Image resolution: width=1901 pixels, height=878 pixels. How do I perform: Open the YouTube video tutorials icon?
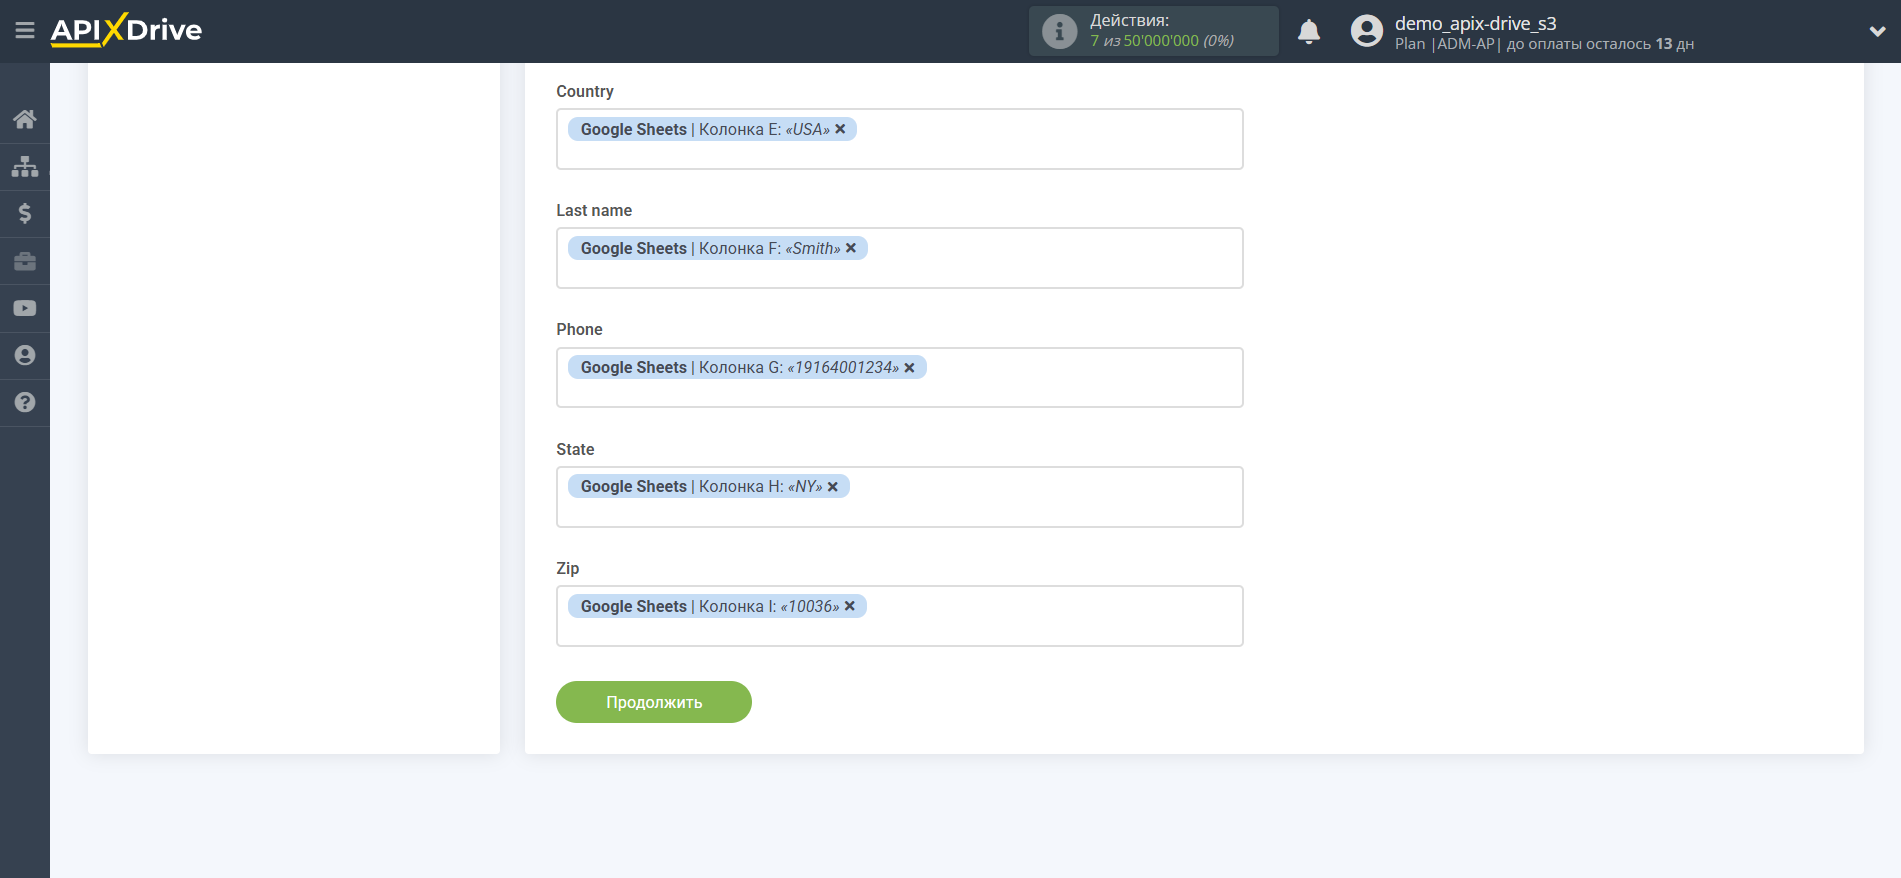point(25,308)
